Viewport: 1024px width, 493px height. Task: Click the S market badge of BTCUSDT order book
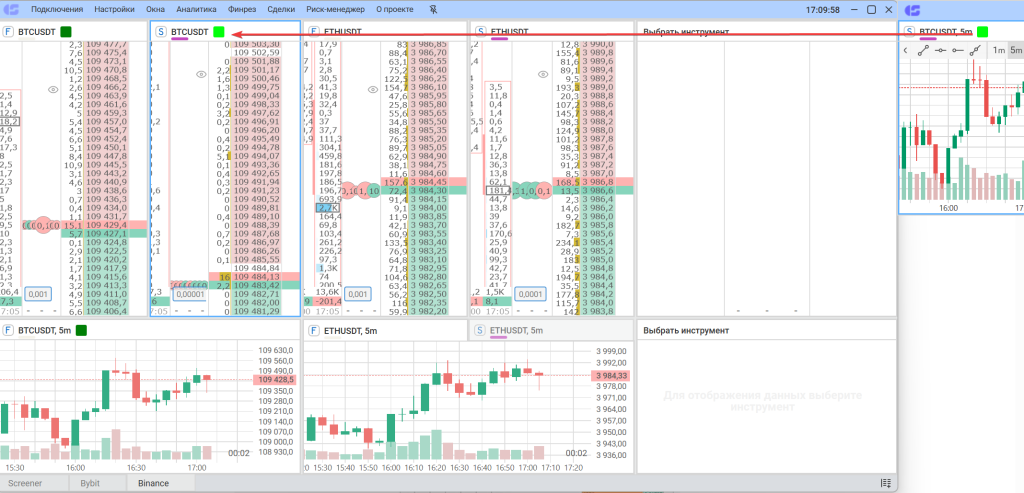(x=160, y=32)
